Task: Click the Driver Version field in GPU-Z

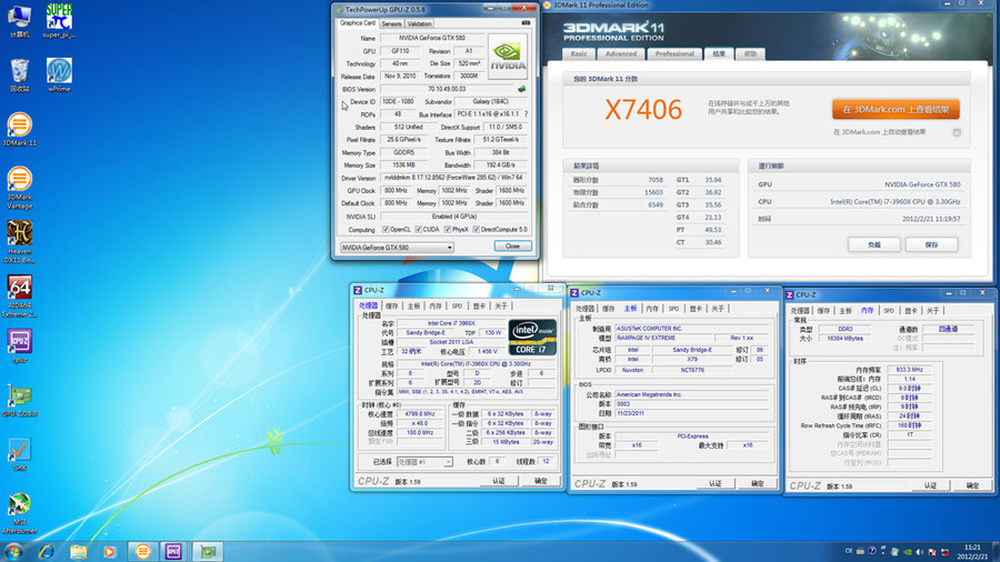Action: click(453, 178)
